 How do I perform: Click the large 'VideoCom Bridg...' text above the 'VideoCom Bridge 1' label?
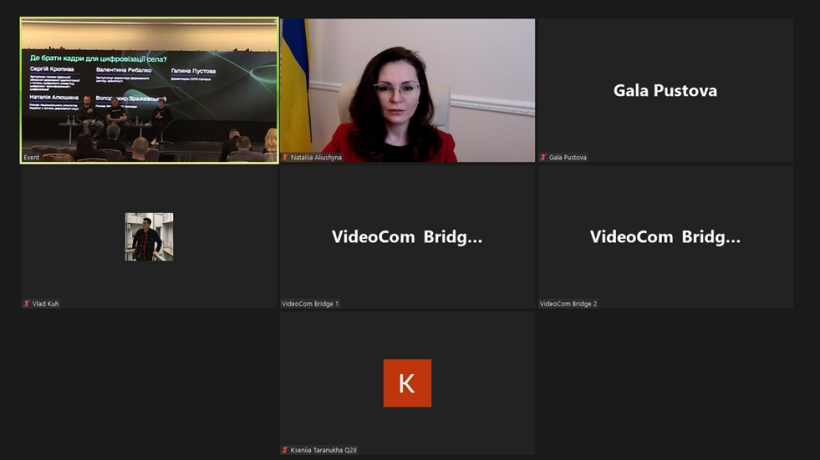pyautogui.click(x=407, y=237)
